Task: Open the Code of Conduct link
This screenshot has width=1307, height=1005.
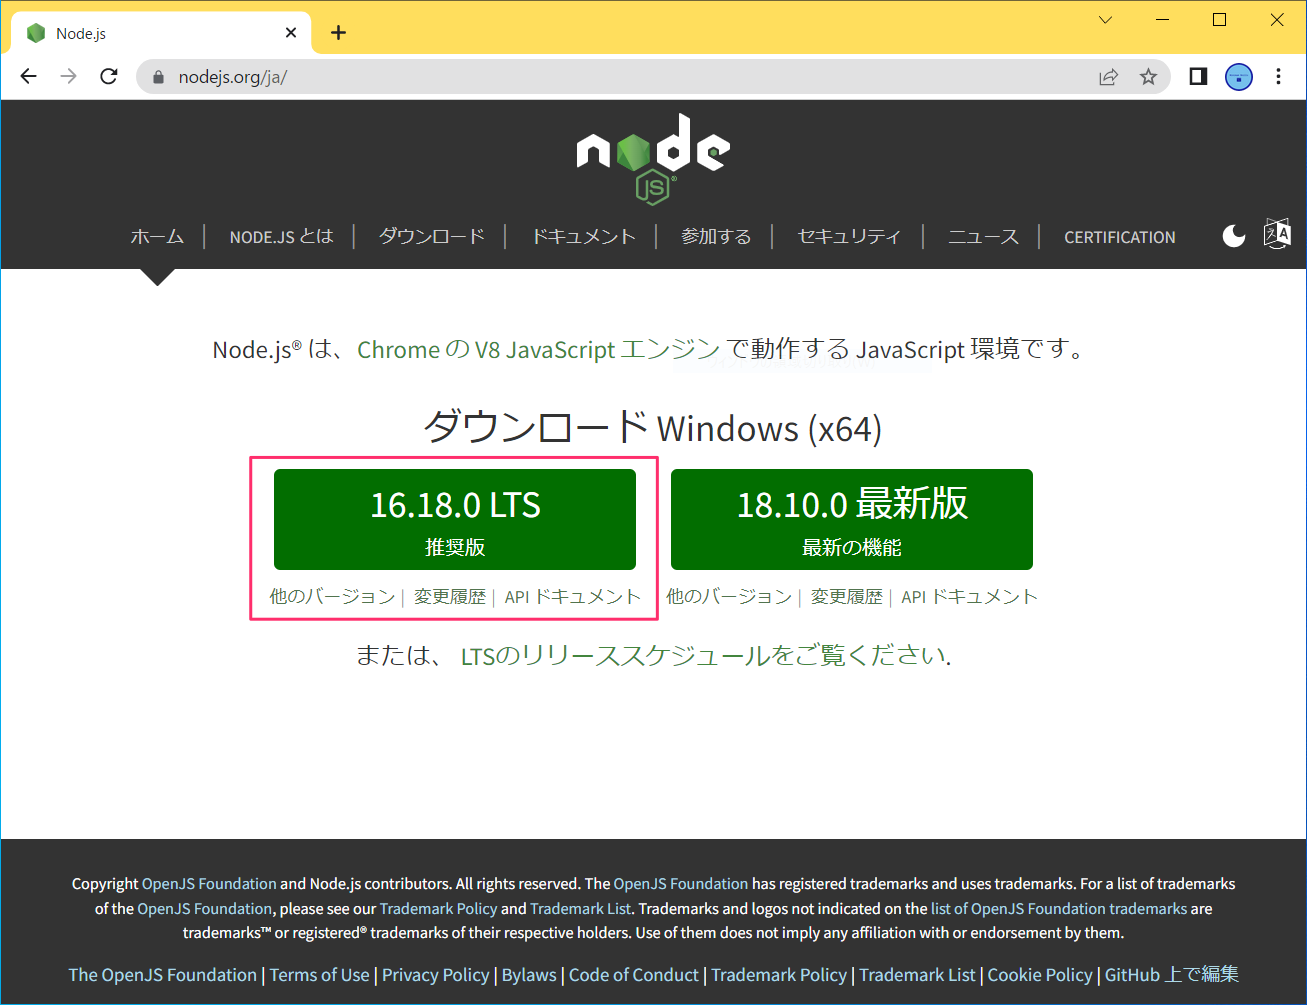Action: point(634,975)
